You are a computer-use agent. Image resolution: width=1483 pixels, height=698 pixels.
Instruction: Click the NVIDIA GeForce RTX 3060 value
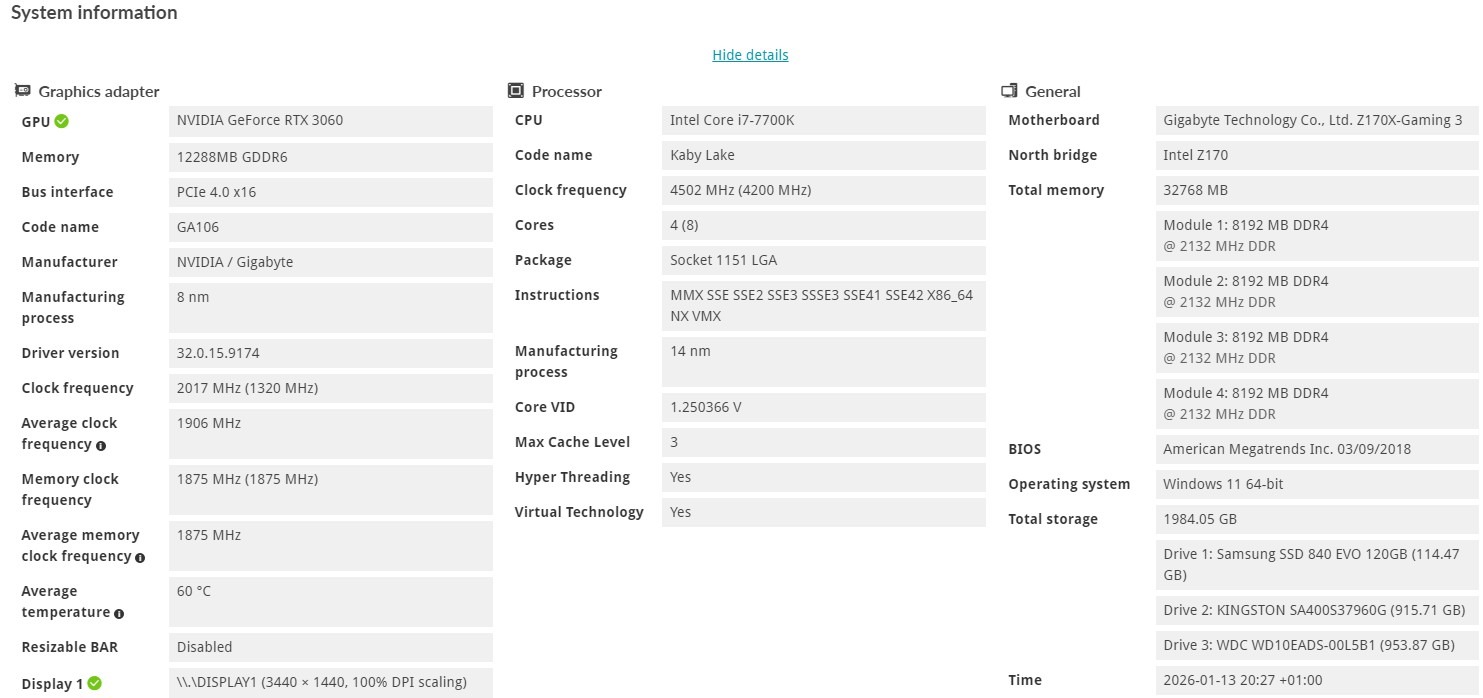pyautogui.click(x=260, y=121)
